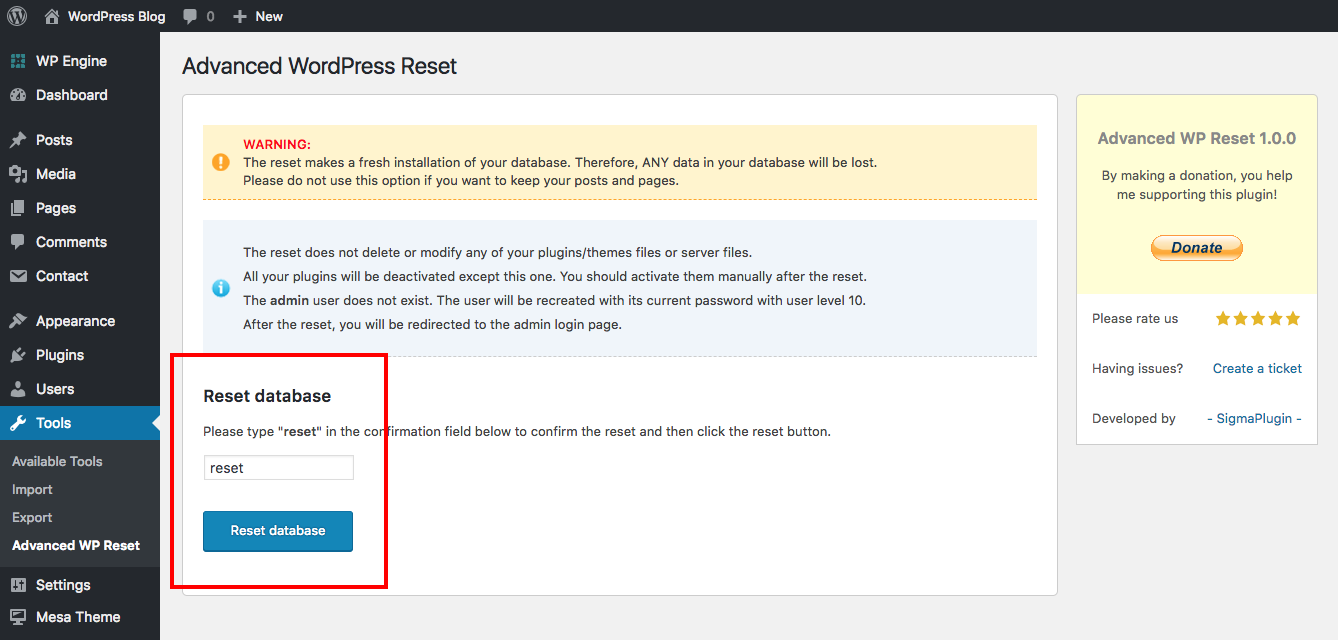
Task: Click the orange warning exclamation icon
Action: pos(221,162)
